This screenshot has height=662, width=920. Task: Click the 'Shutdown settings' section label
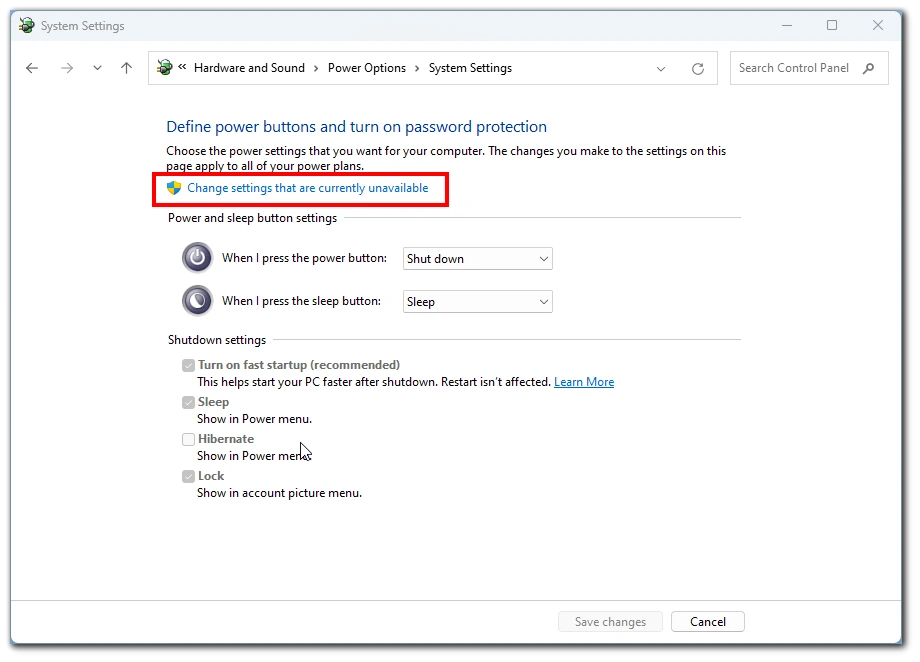217,340
